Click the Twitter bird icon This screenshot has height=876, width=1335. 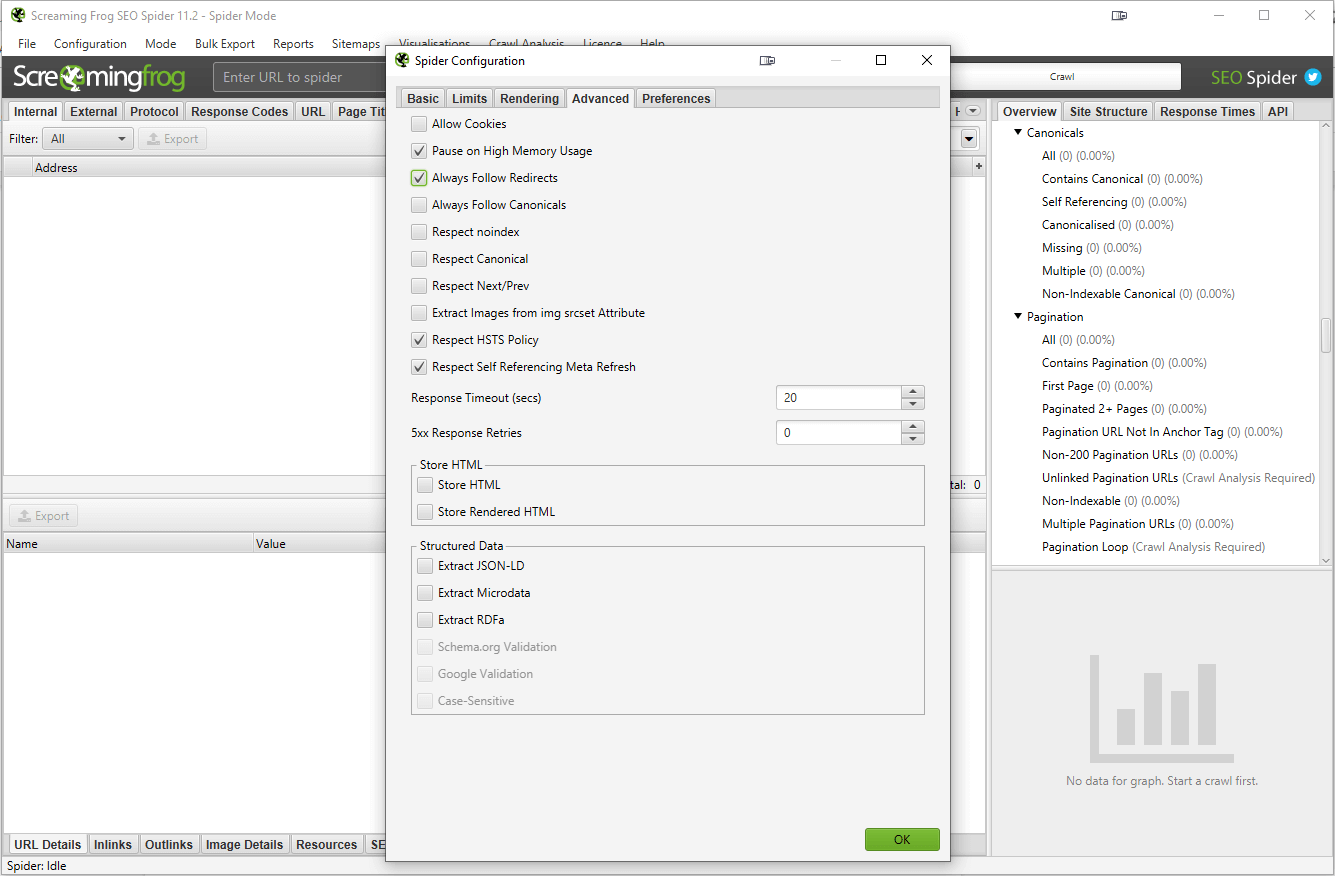(x=1313, y=77)
